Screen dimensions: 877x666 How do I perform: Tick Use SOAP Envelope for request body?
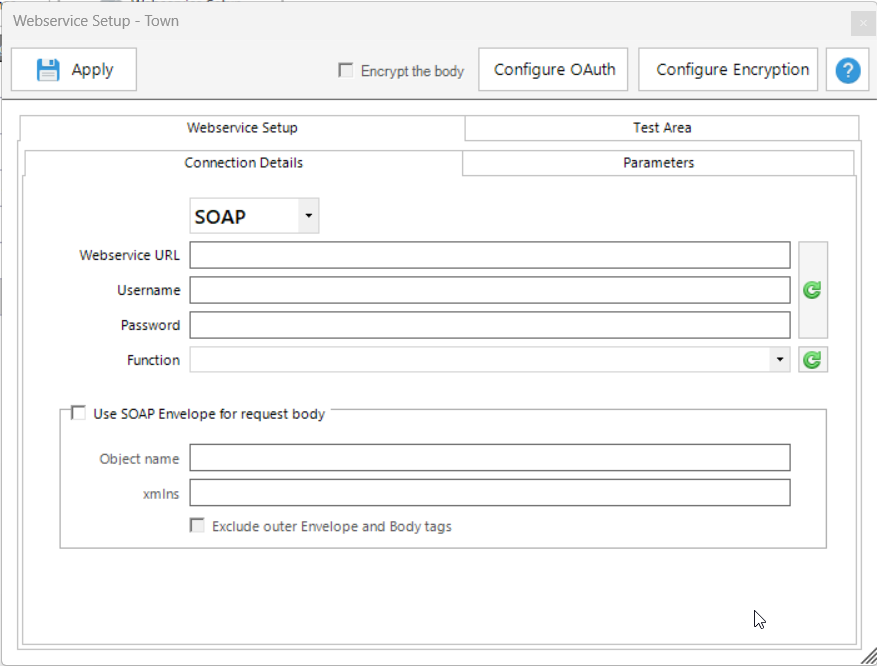78,413
